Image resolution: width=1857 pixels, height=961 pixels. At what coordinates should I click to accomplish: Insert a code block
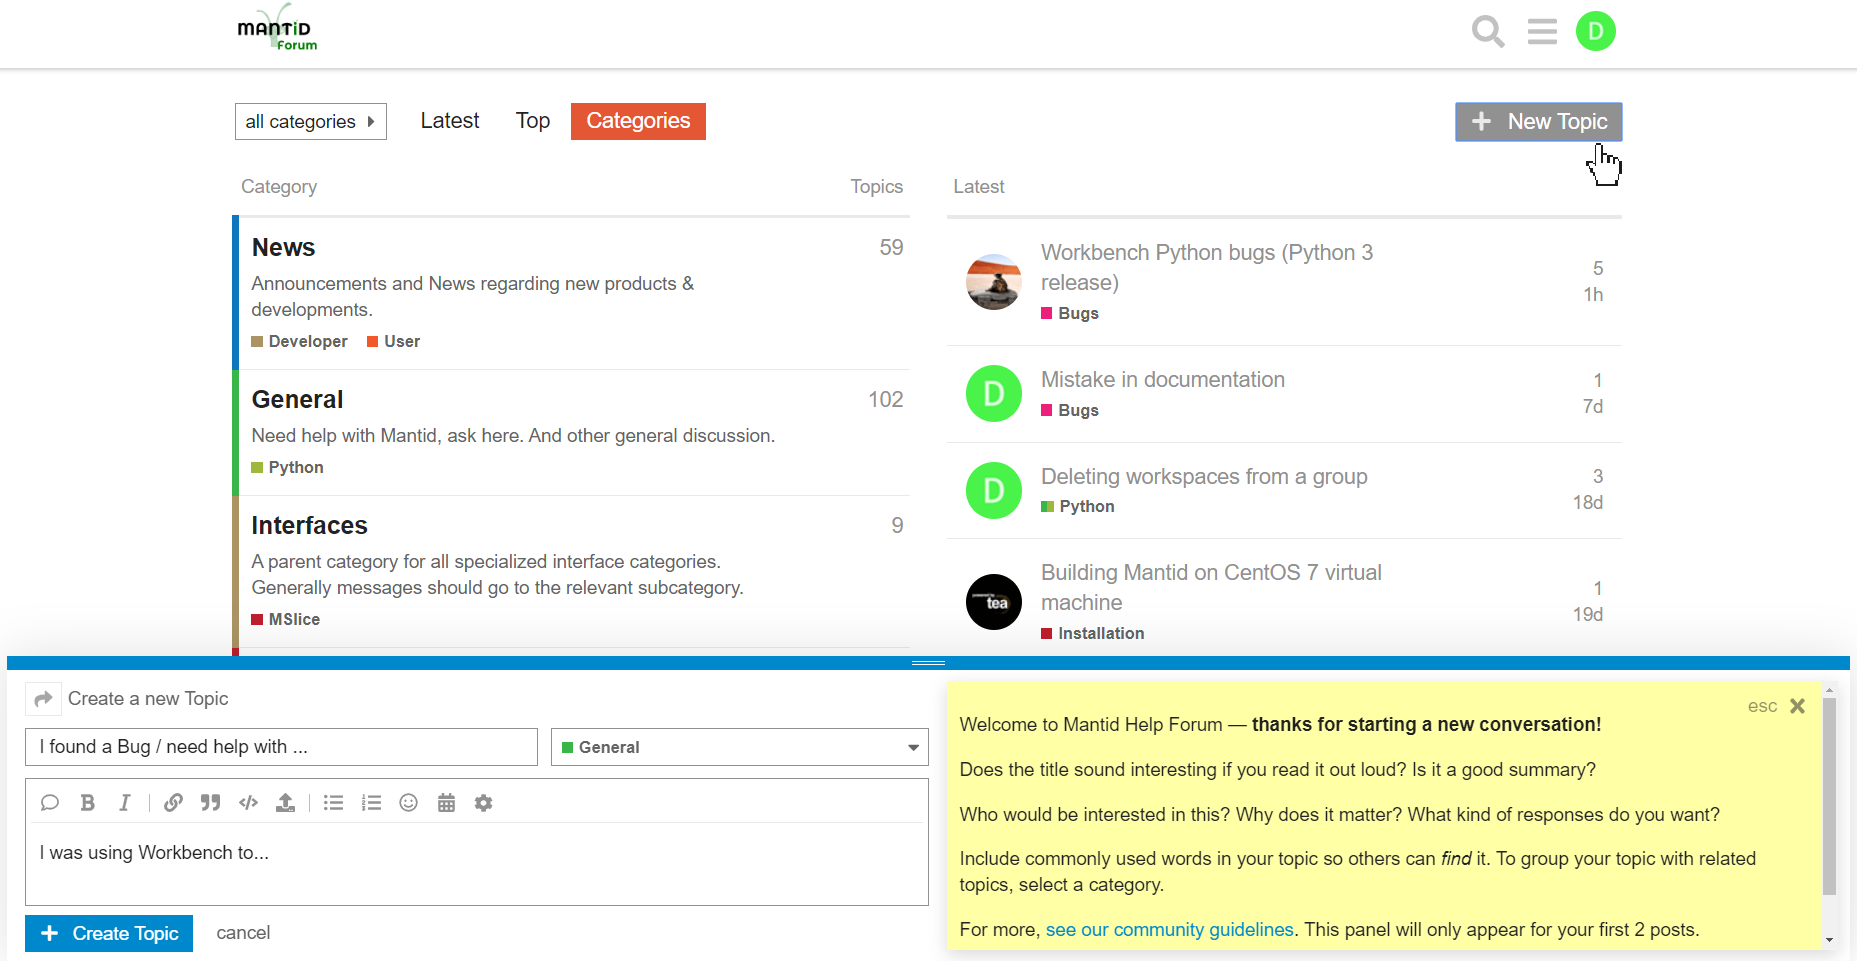coord(248,802)
